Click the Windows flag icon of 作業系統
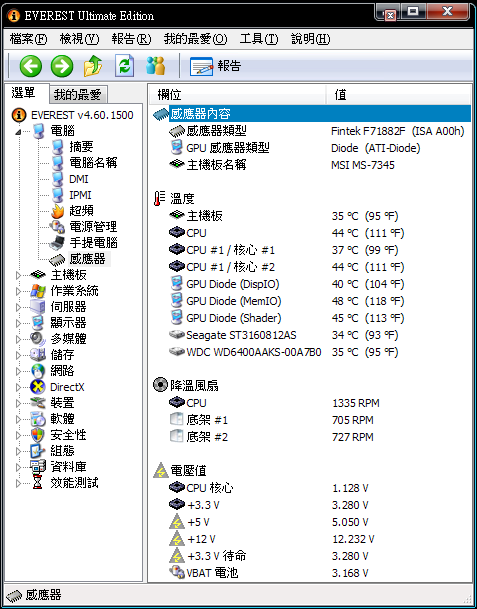Image resolution: width=477 pixels, height=609 pixels. click(x=38, y=291)
